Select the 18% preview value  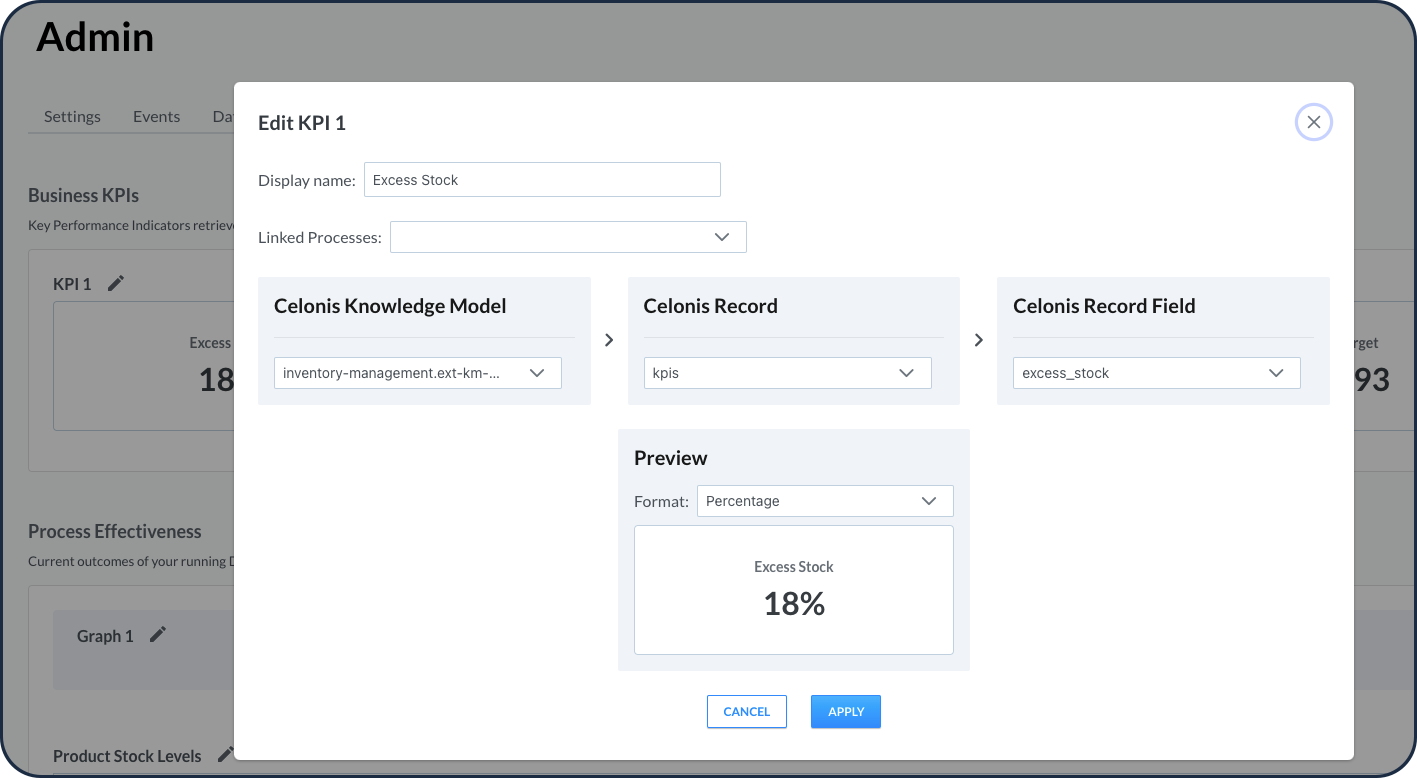794,603
